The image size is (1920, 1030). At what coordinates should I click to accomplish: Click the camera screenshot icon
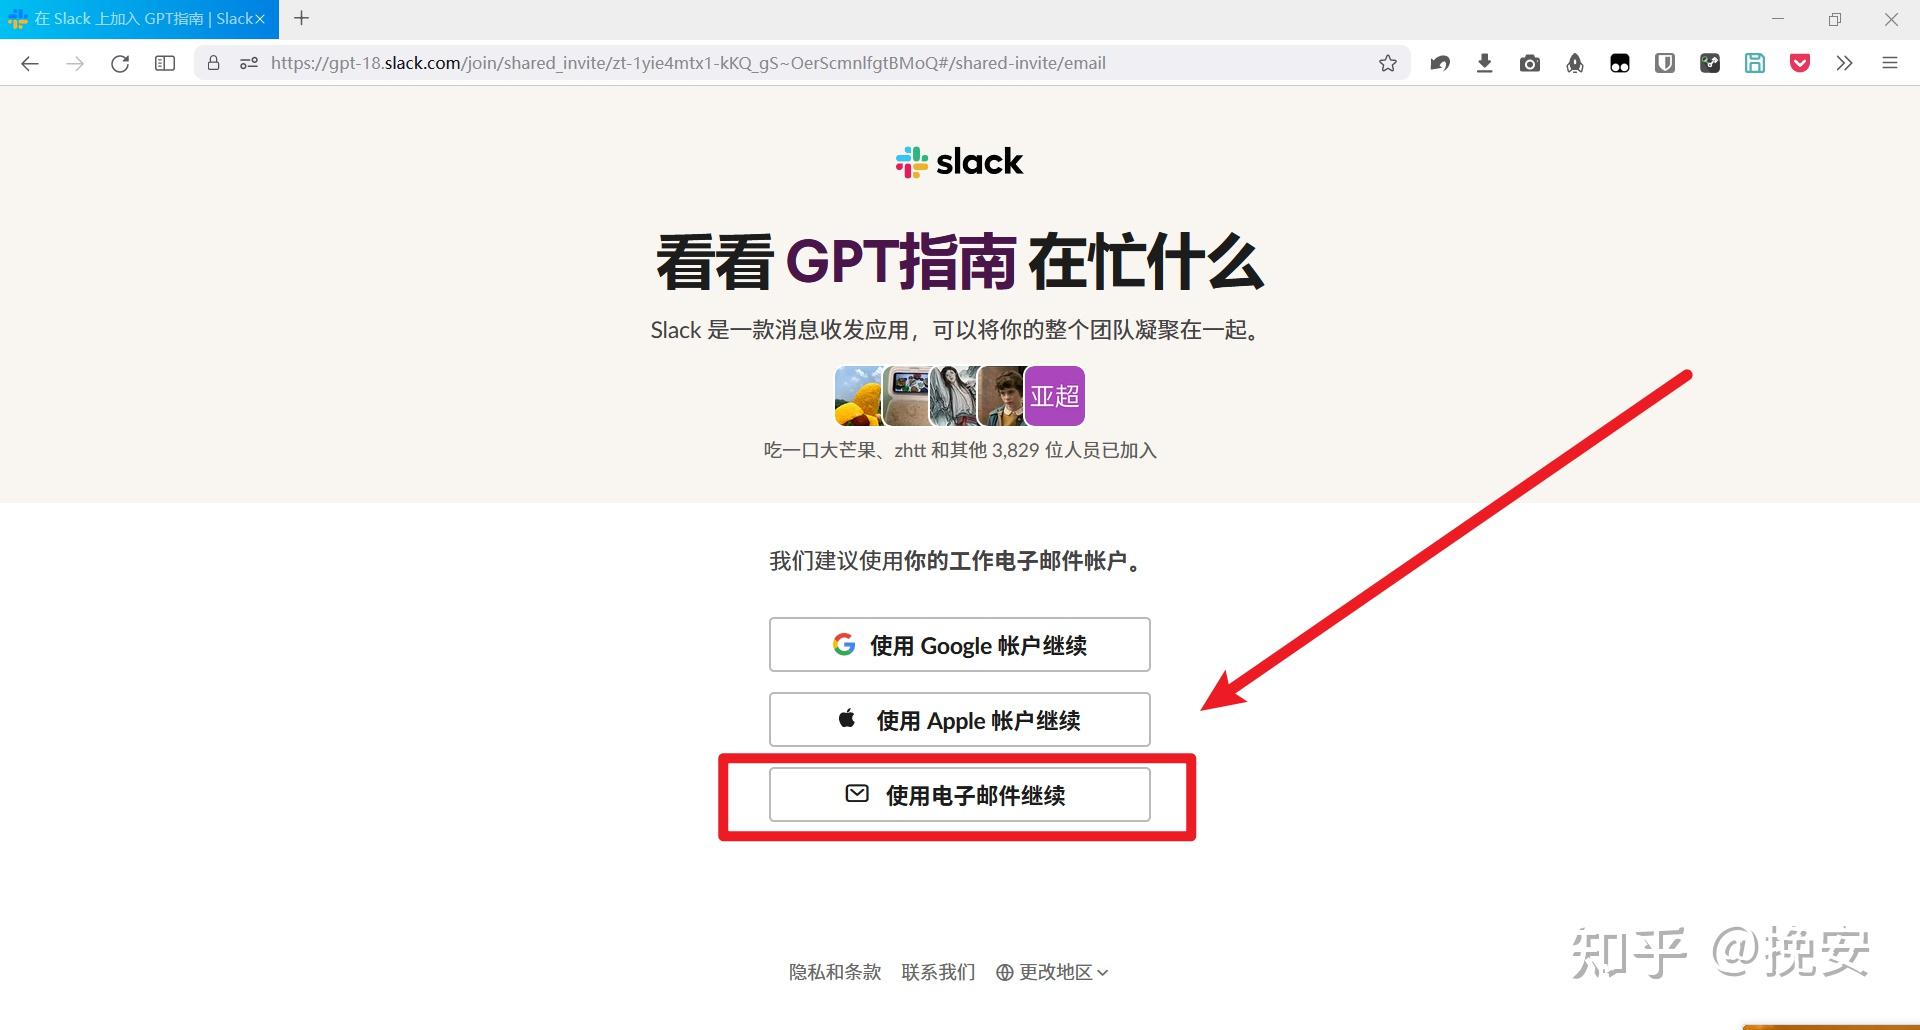pos(1530,63)
